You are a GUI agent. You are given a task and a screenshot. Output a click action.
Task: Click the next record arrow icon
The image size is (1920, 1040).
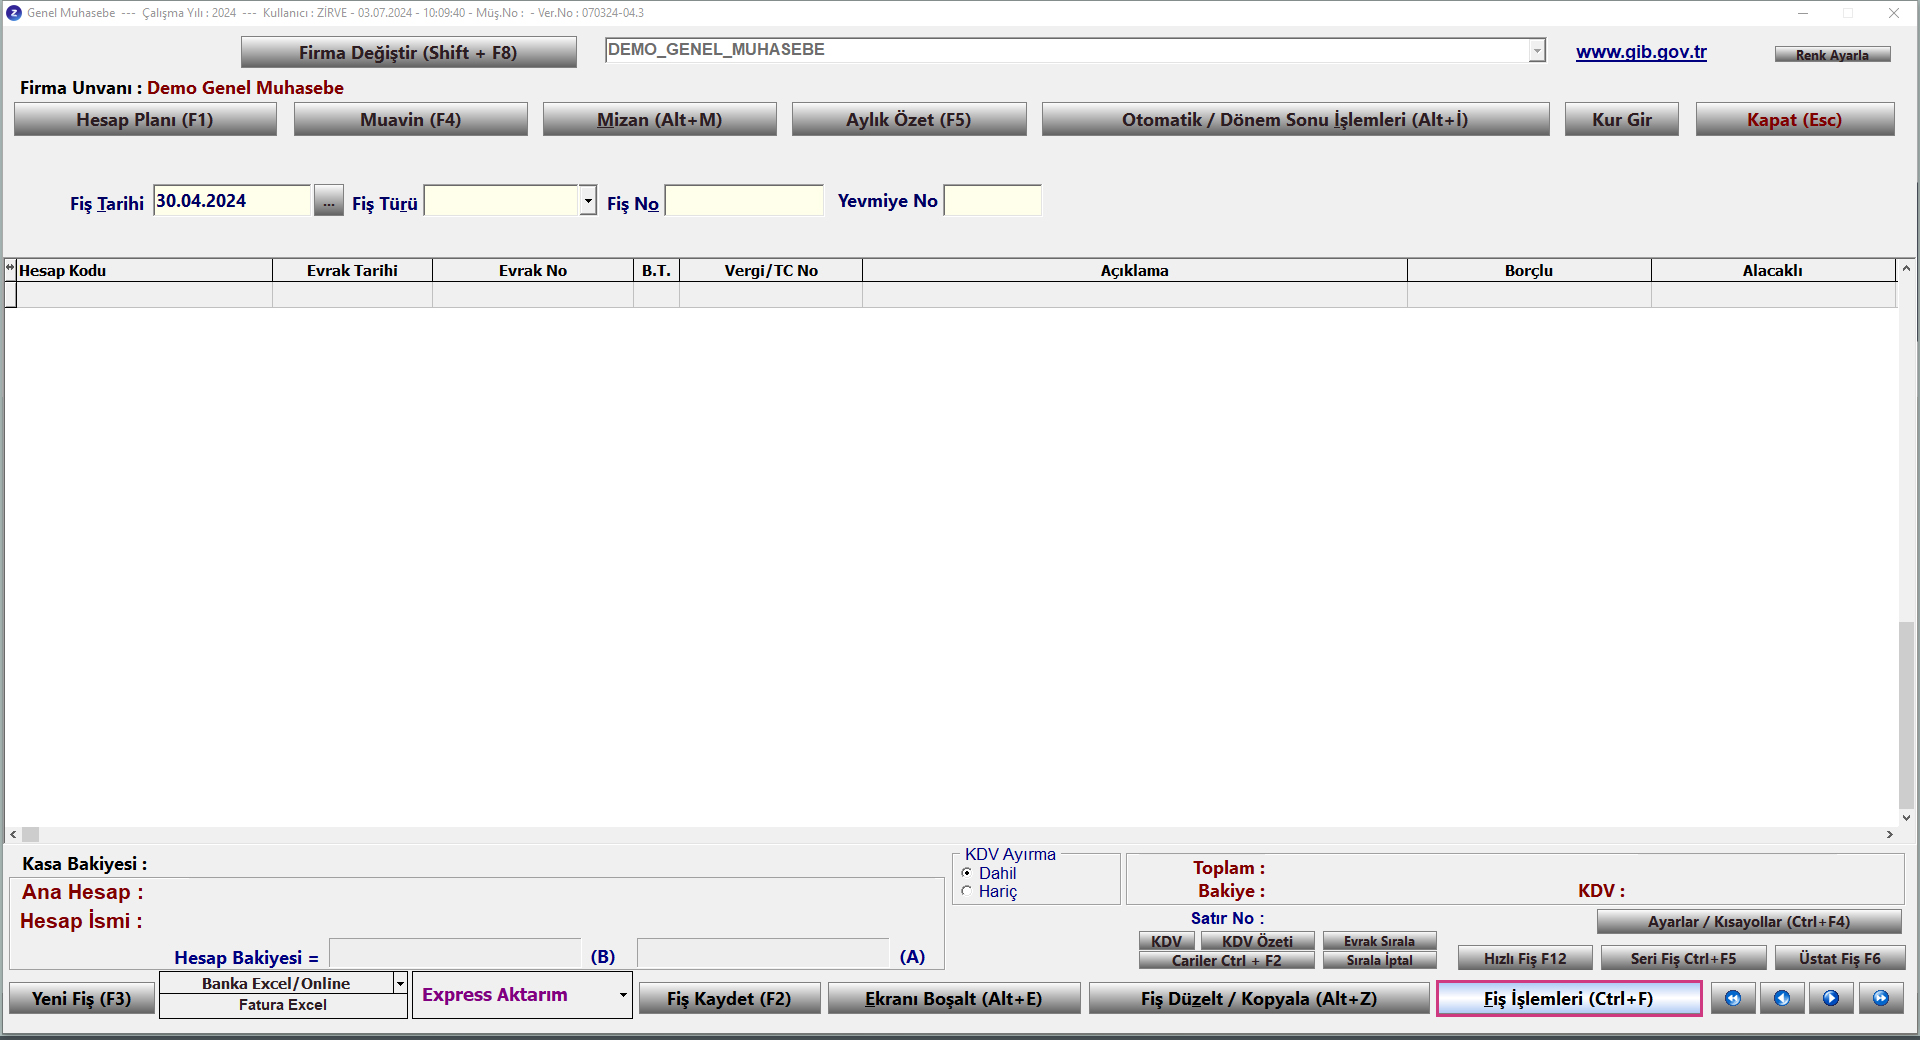[x=1831, y=998]
